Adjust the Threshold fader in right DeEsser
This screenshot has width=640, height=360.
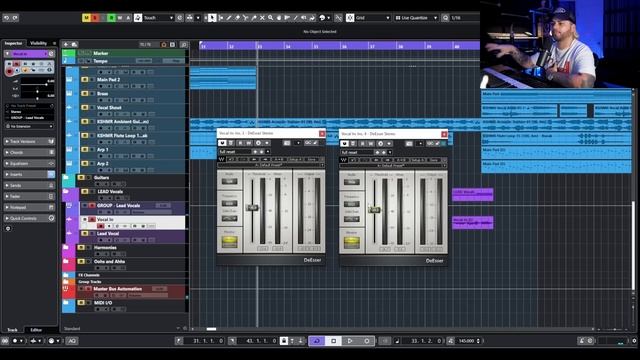click(x=374, y=210)
